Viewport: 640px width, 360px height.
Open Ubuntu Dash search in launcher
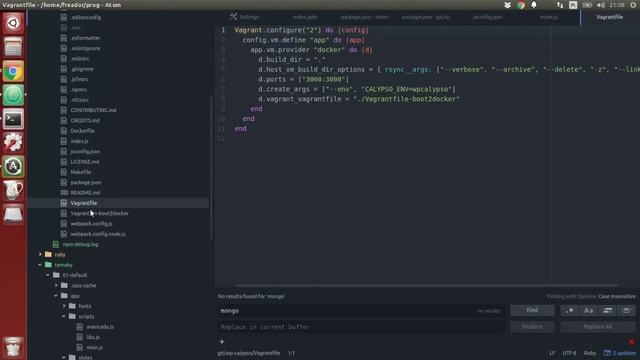tap(13, 23)
